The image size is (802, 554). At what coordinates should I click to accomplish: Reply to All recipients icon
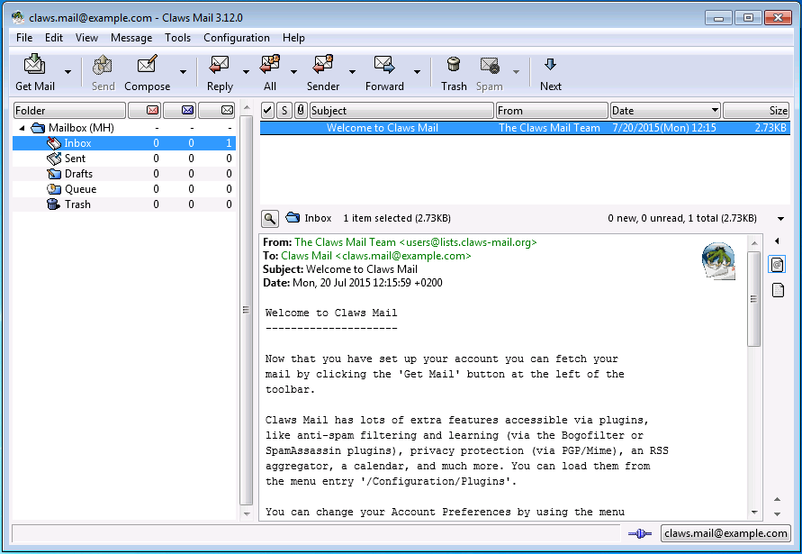point(270,73)
